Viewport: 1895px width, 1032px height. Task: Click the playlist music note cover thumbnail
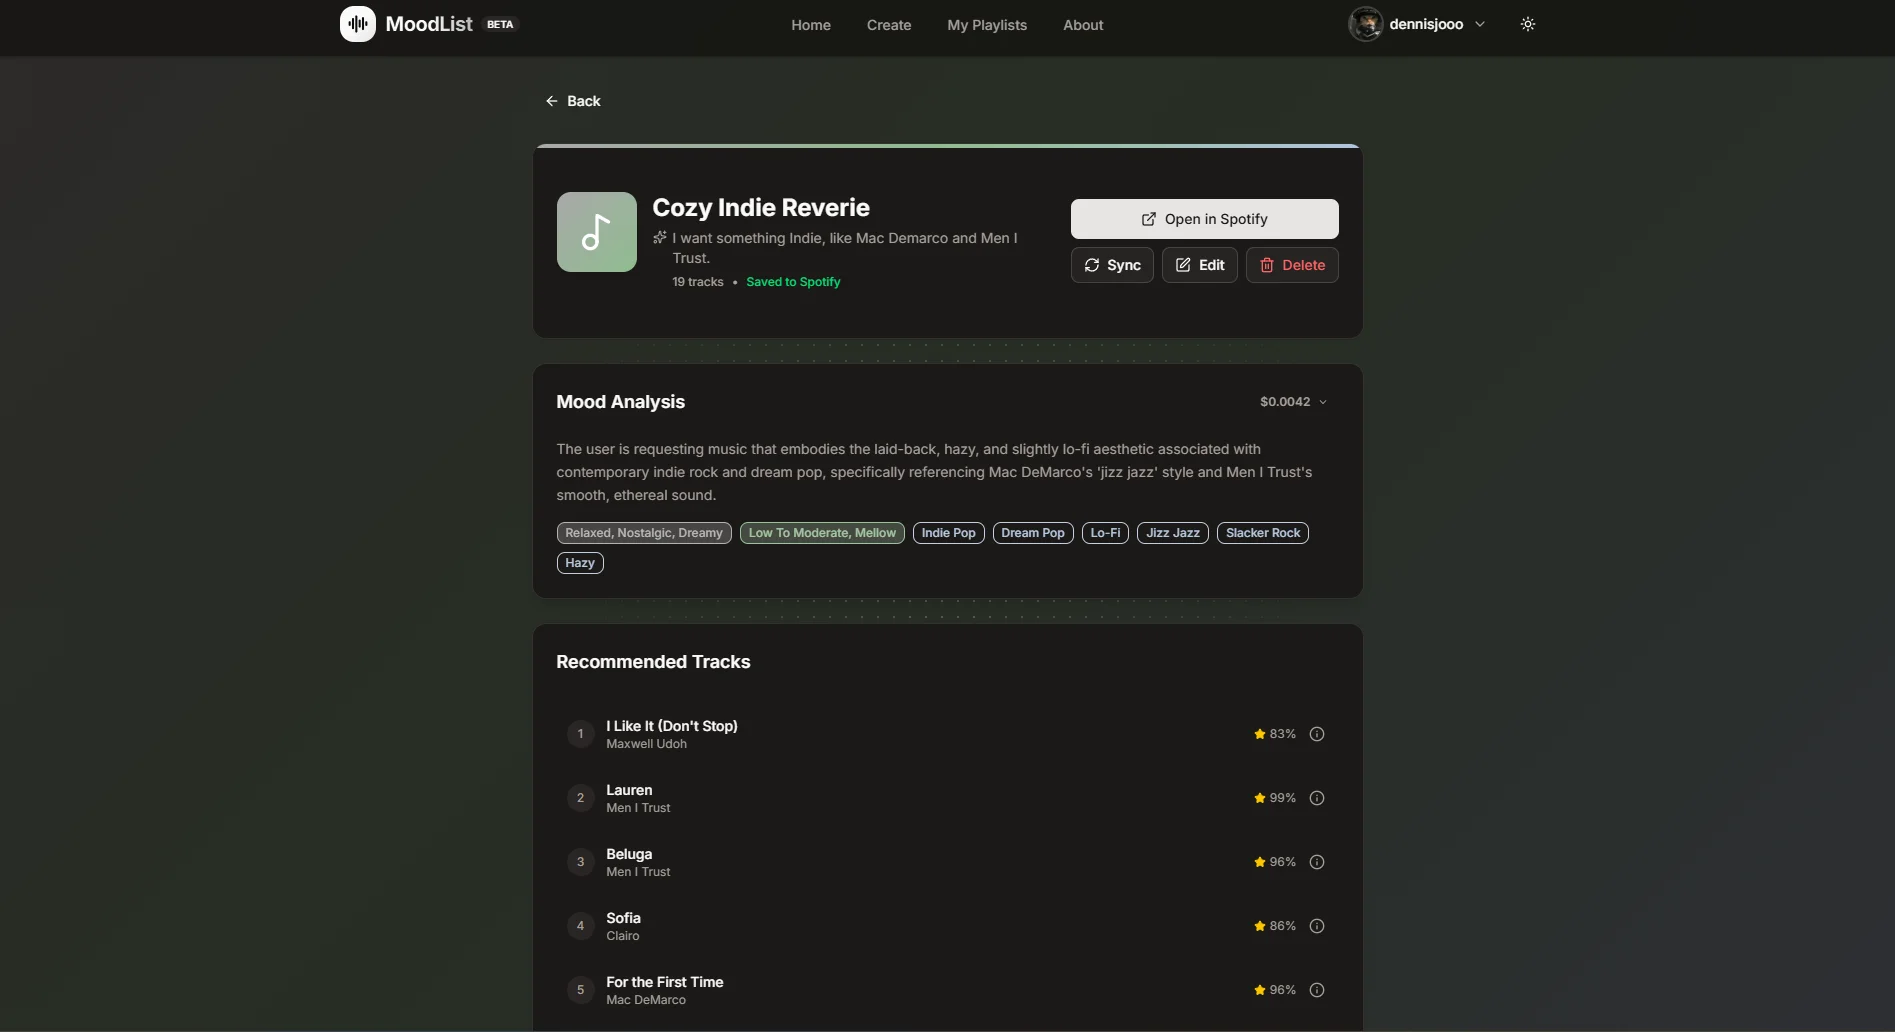596,232
